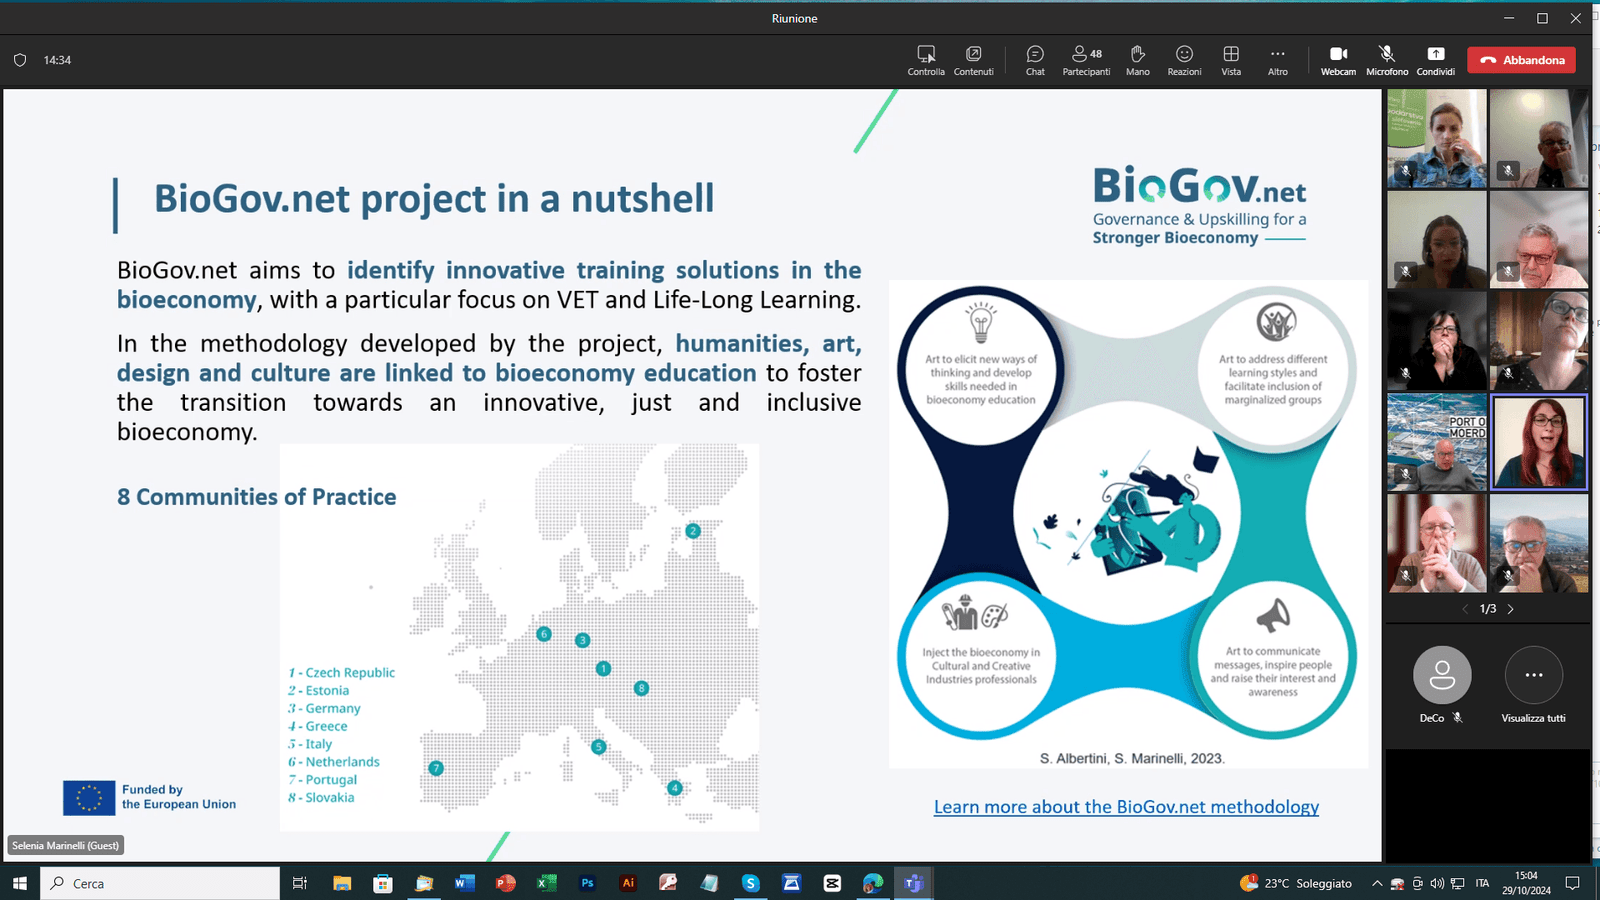Viewport: 1600px width, 900px height.
Task: Open Photoshop from the taskbar
Action: coord(587,883)
